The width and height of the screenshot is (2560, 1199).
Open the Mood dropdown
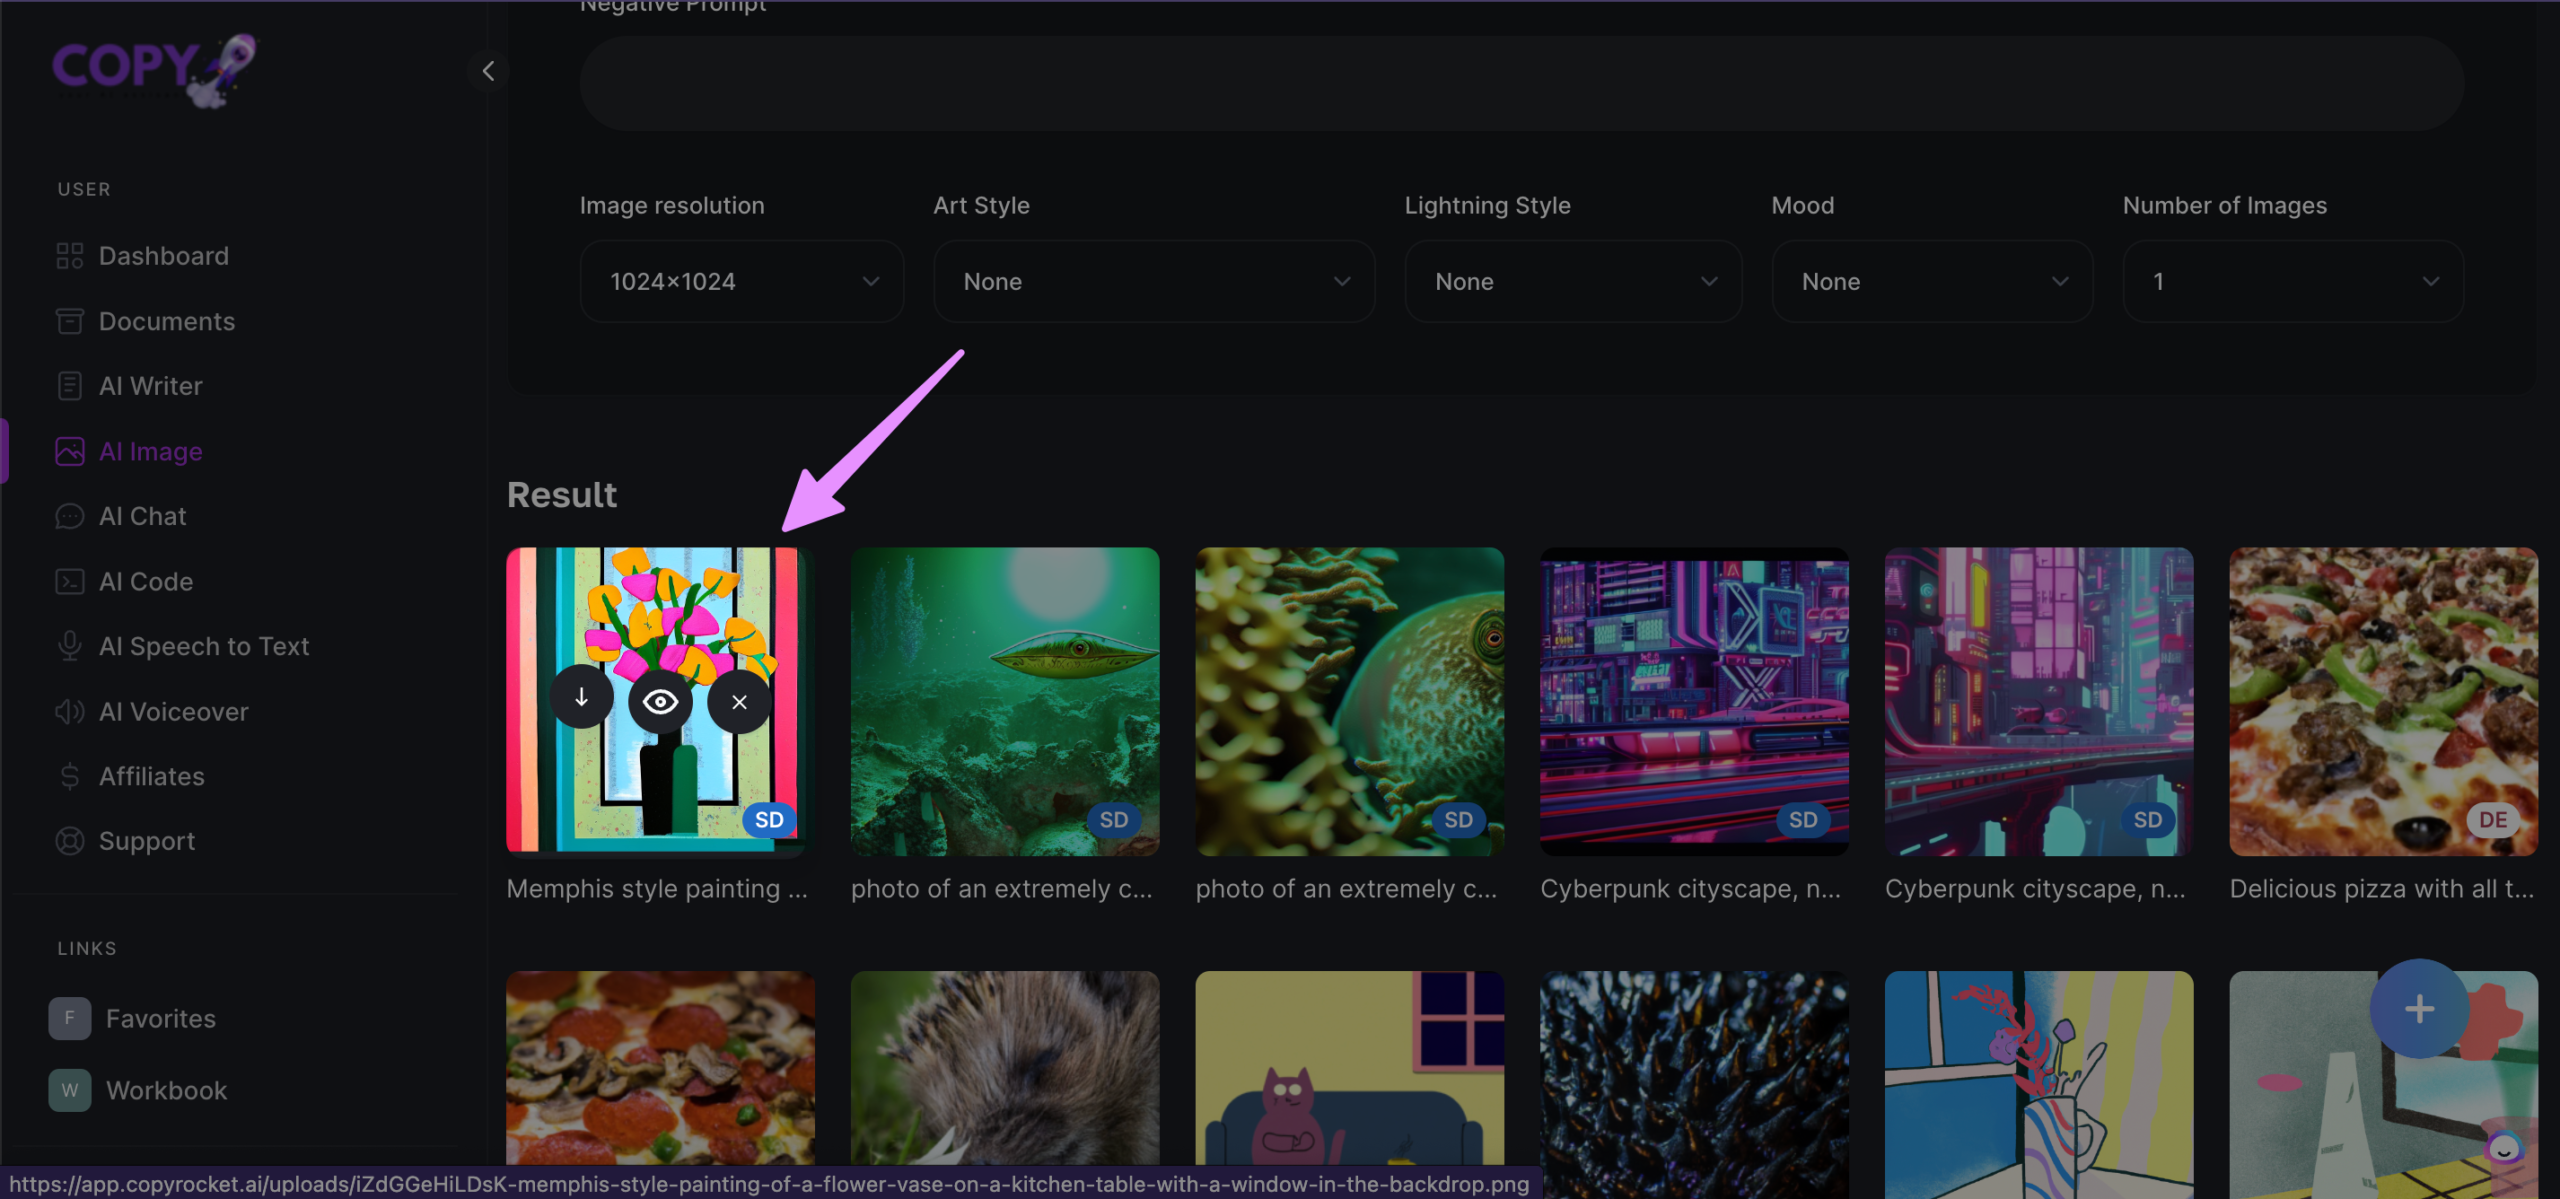point(1931,282)
